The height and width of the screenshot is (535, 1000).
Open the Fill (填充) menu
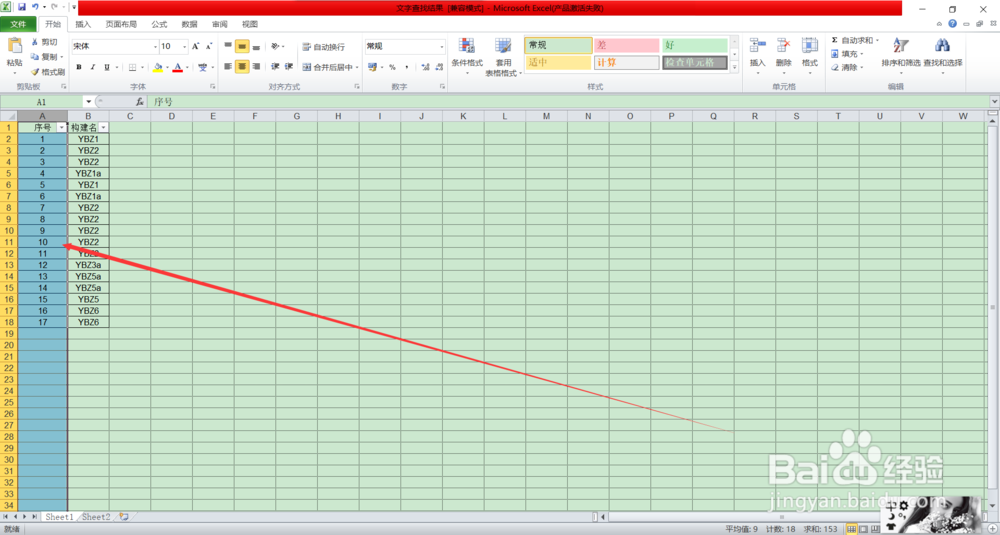[x=848, y=54]
